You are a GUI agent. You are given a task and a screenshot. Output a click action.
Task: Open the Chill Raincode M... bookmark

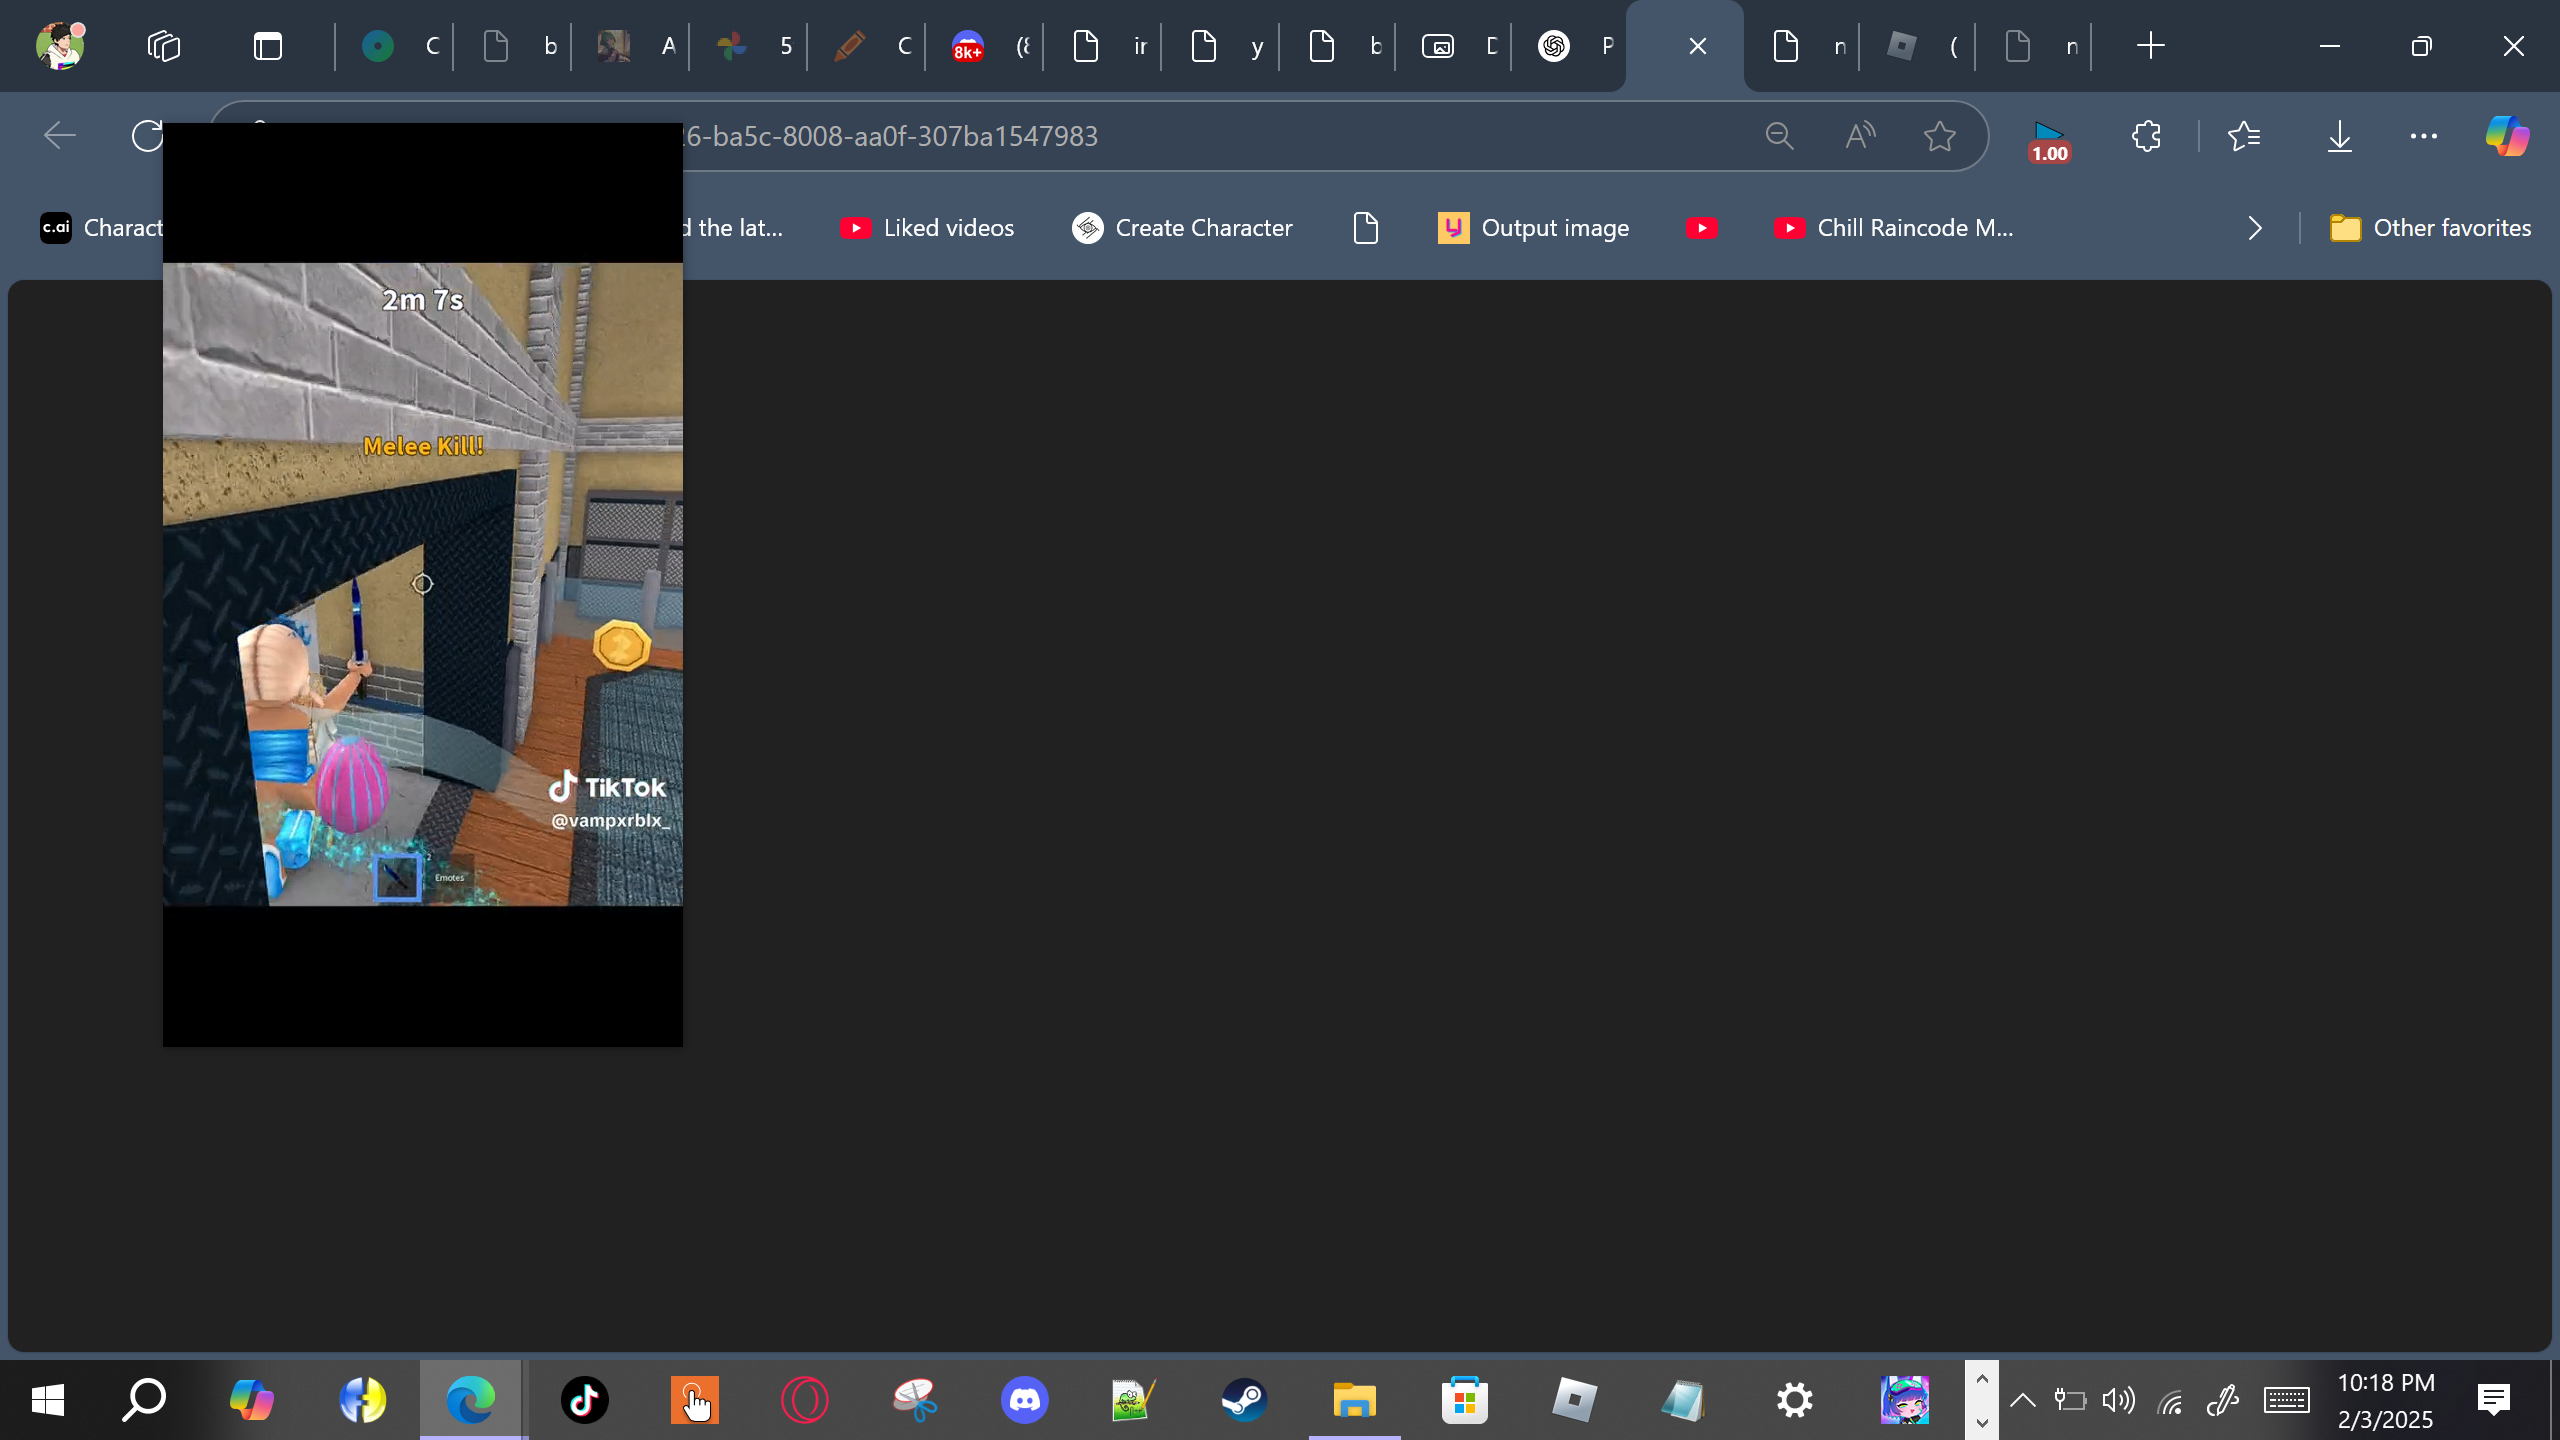[1894, 228]
